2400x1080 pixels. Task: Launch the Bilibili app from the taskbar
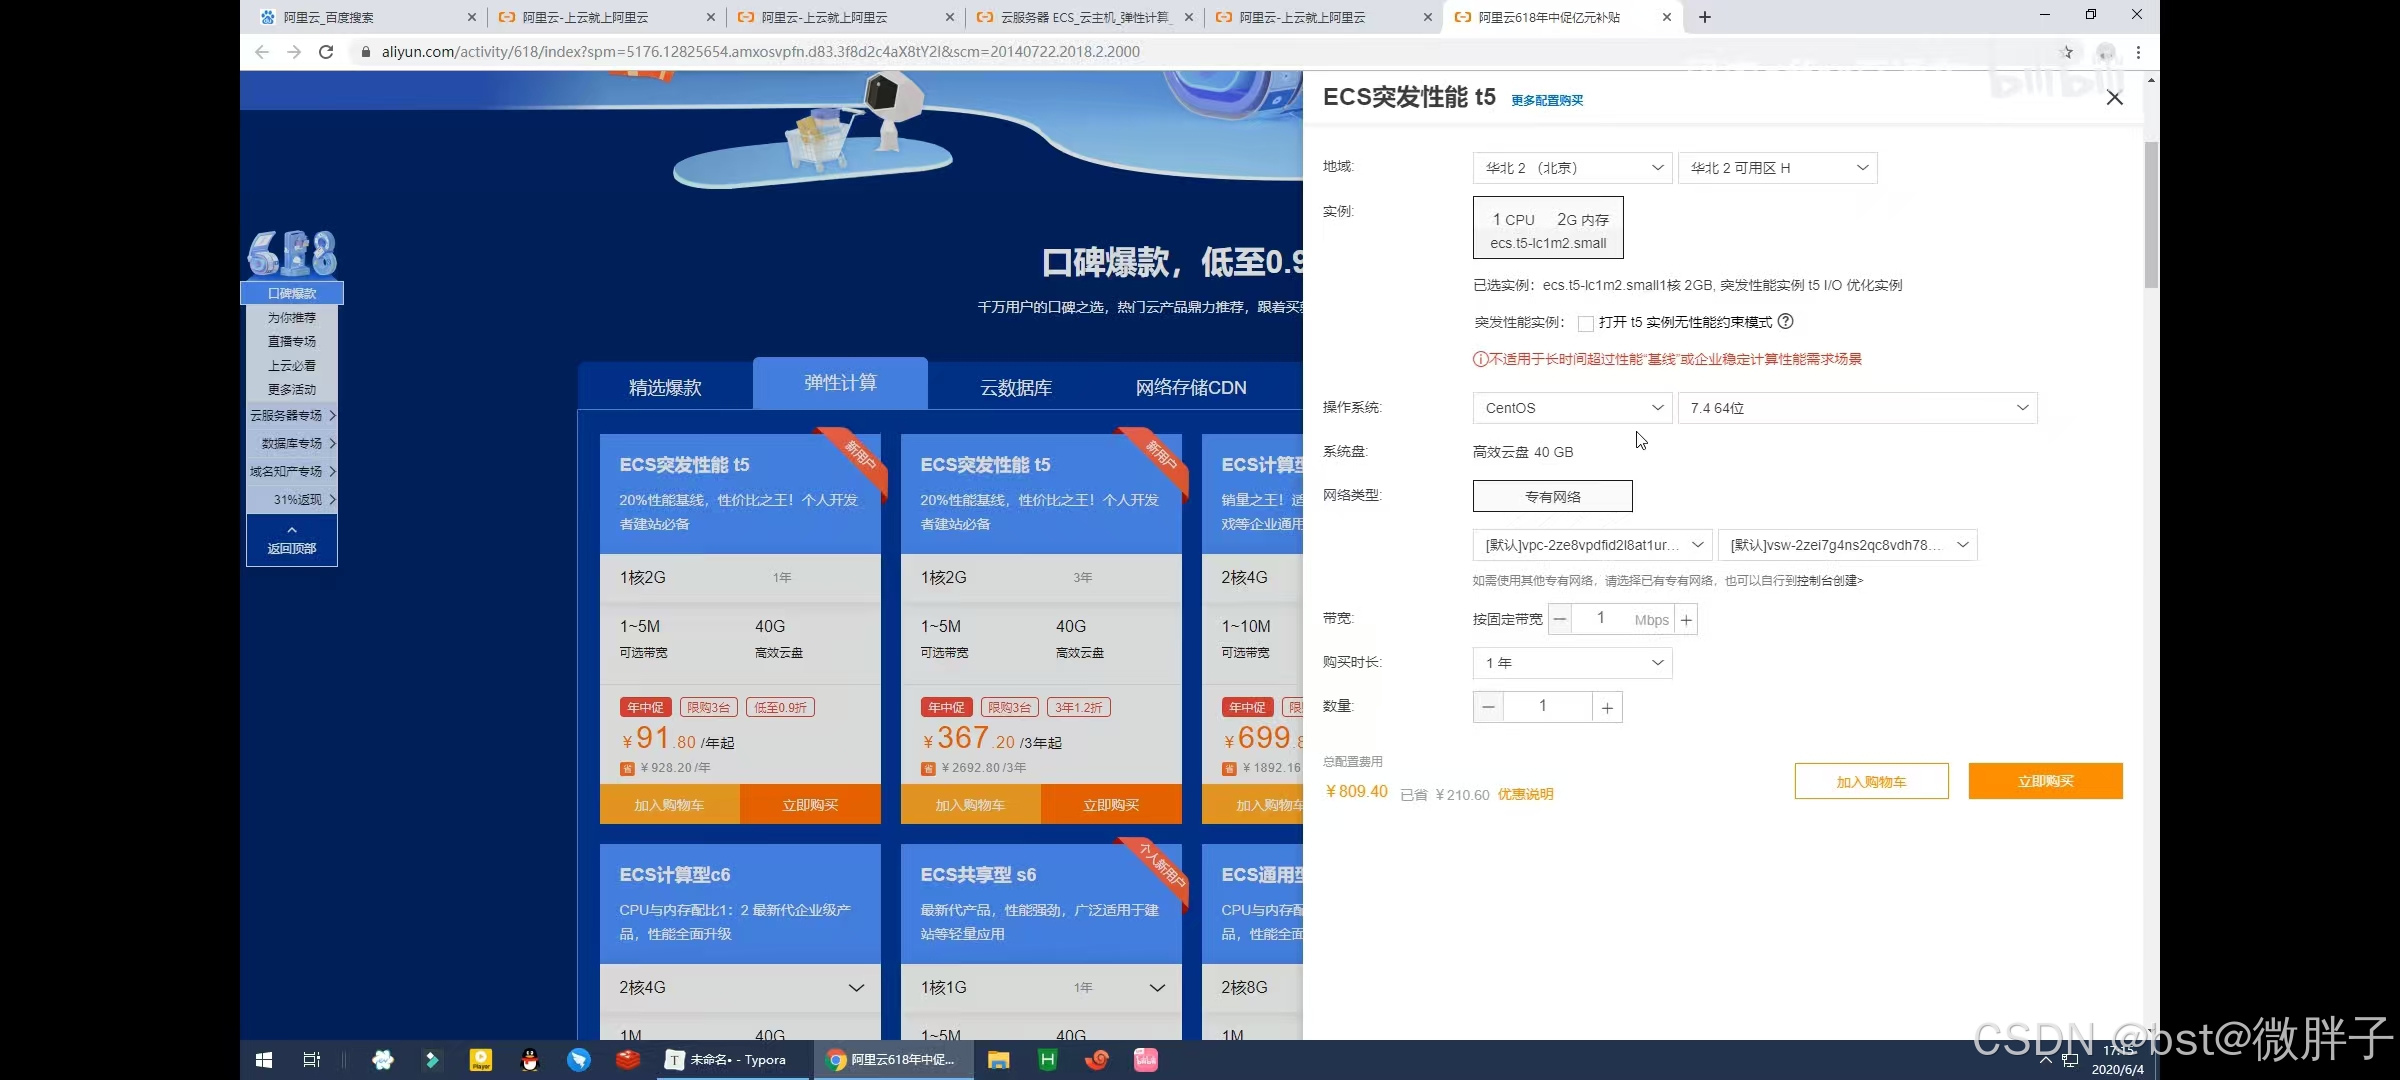pyautogui.click(x=1145, y=1059)
